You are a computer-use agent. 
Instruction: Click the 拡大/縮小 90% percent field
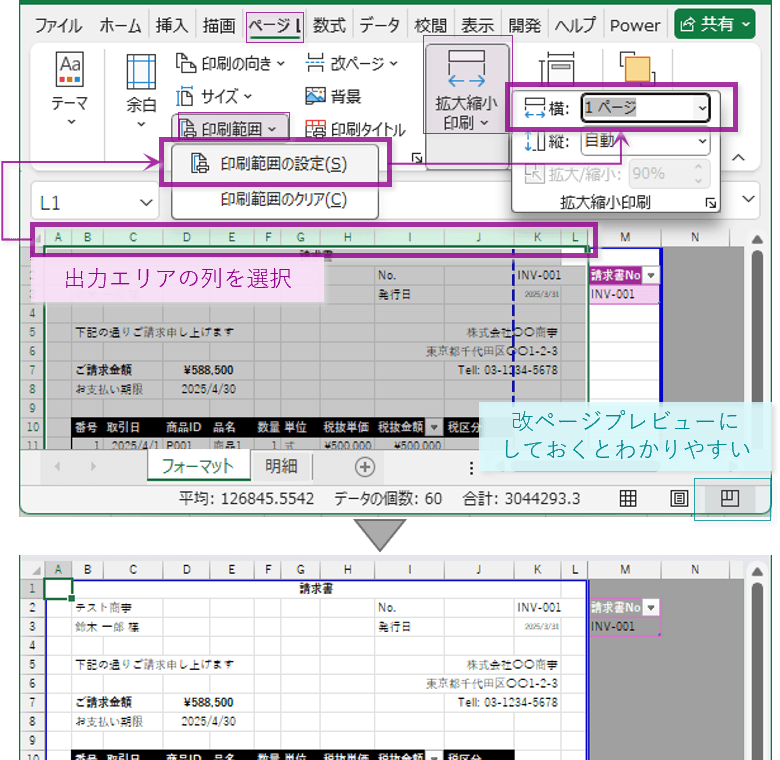coord(659,174)
